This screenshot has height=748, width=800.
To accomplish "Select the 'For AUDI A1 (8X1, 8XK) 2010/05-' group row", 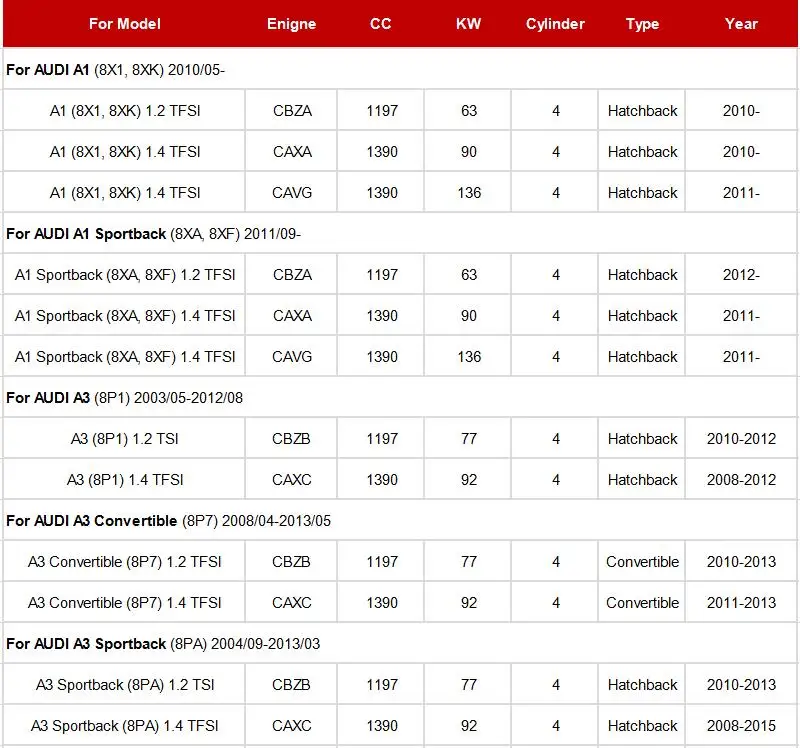I will pyautogui.click(x=400, y=69).
